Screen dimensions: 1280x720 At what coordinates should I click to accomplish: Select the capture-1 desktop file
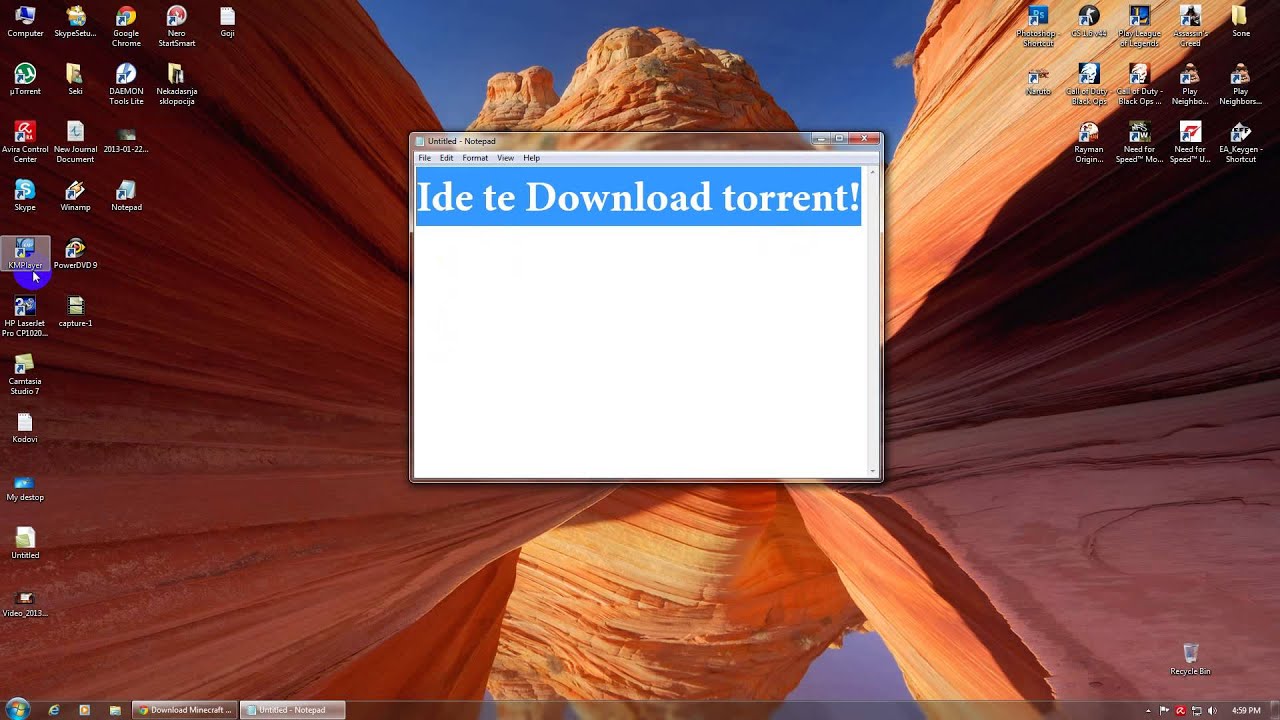[x=75, y=312]
